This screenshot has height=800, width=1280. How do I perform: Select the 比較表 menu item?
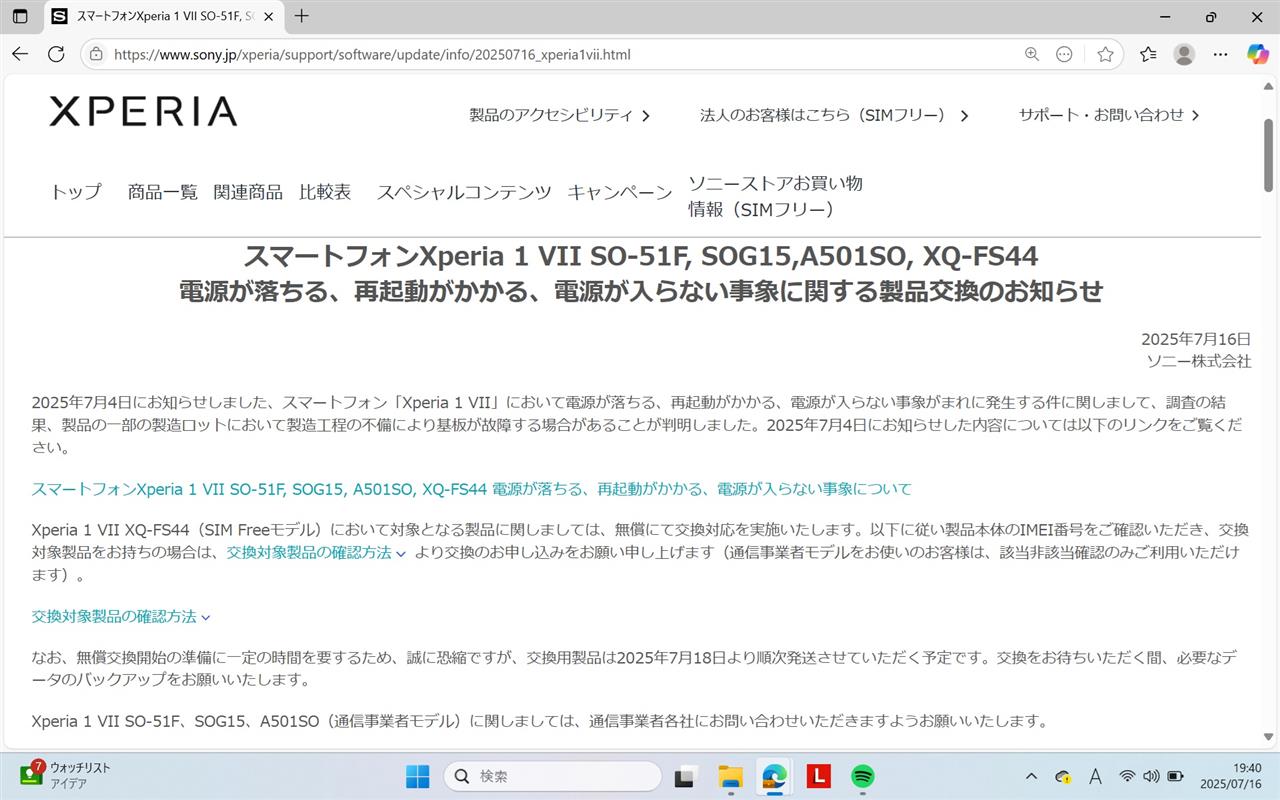(x=325, y=192)
